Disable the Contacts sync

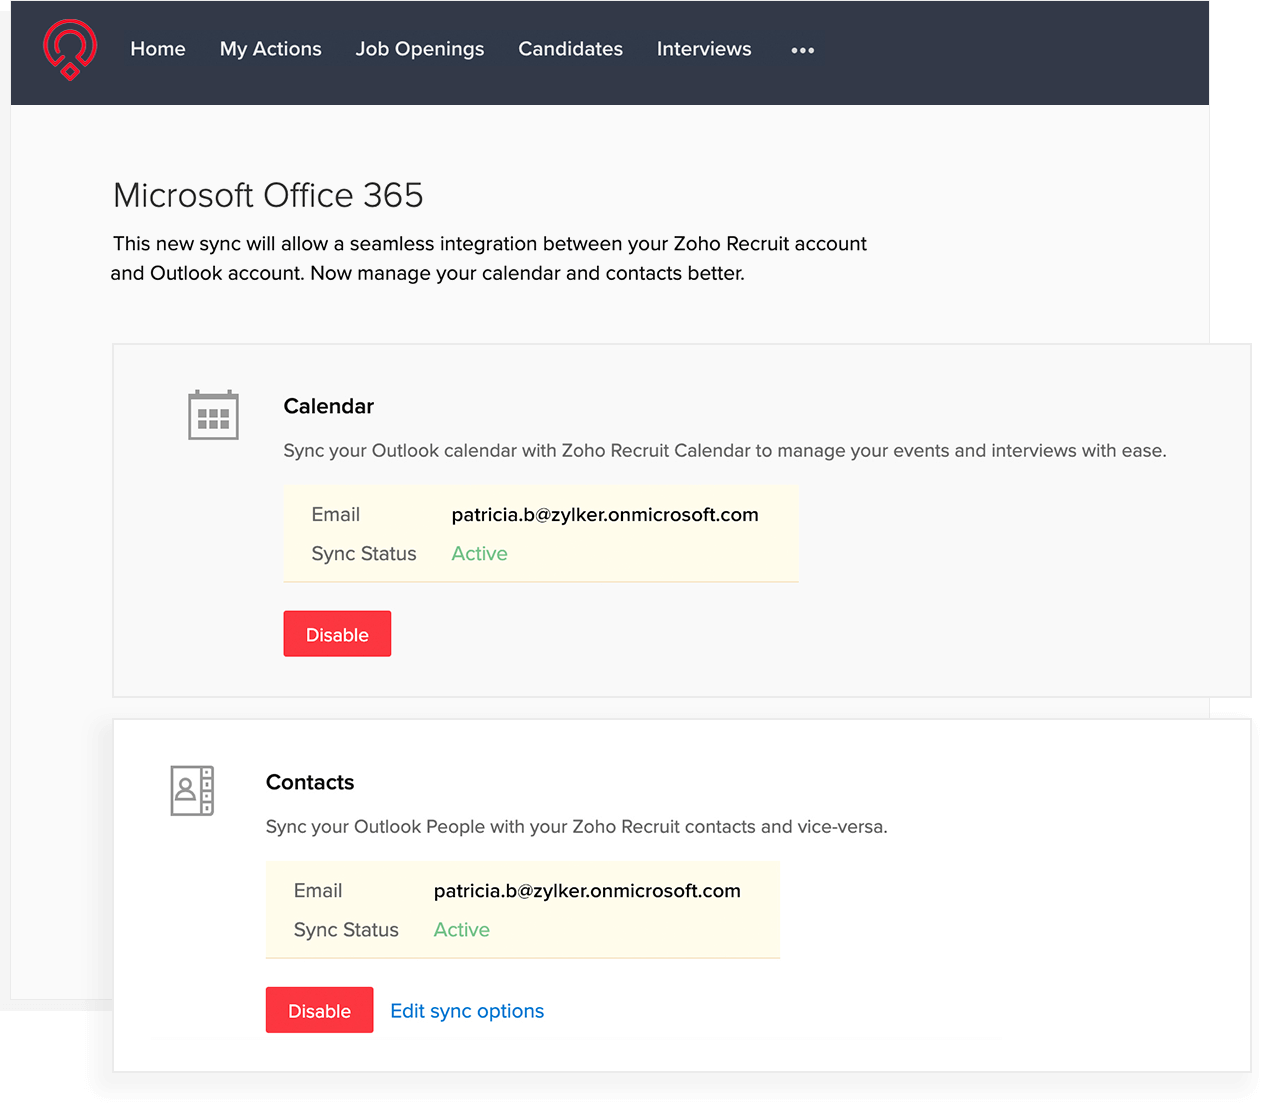point(319,1010)
